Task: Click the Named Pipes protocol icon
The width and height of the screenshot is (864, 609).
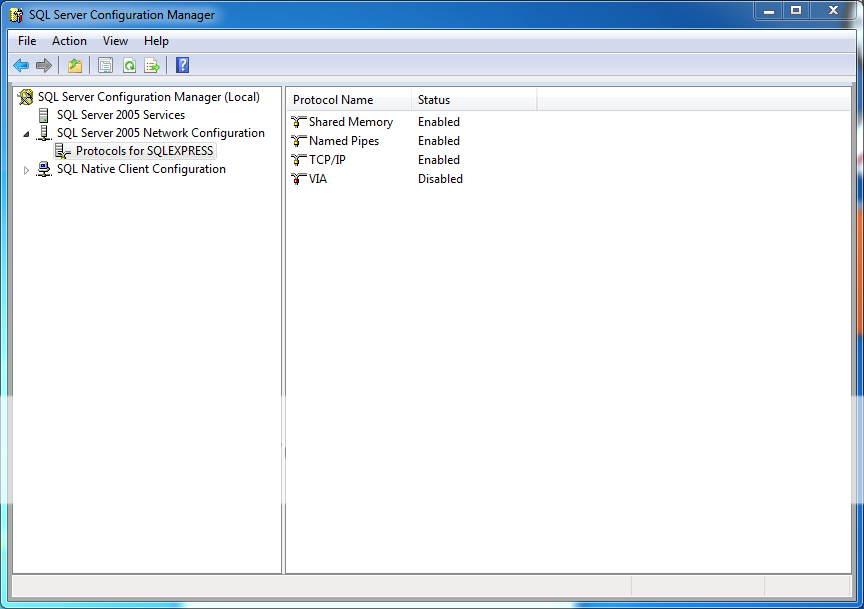Action: click(x=299, y=141)
